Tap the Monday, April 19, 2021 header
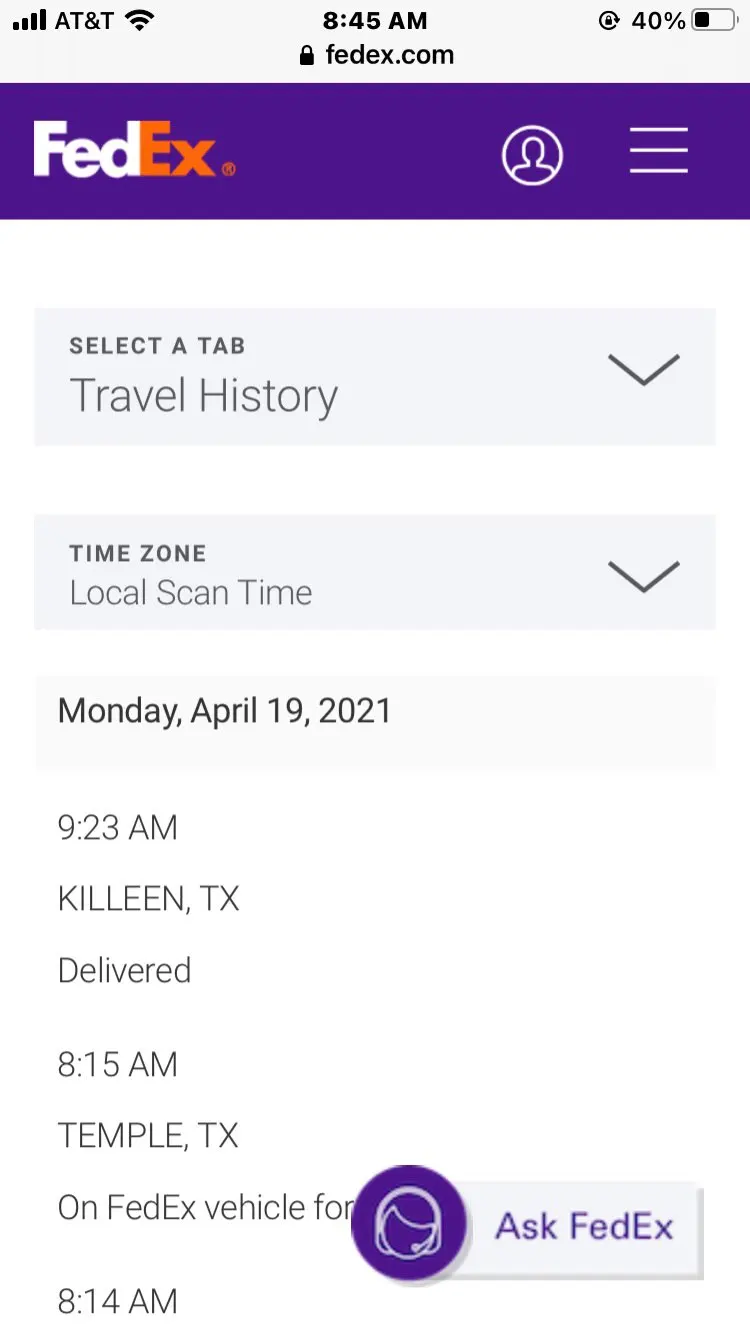Viewport: 750px width, 1334px height. [x=225, y=711]
